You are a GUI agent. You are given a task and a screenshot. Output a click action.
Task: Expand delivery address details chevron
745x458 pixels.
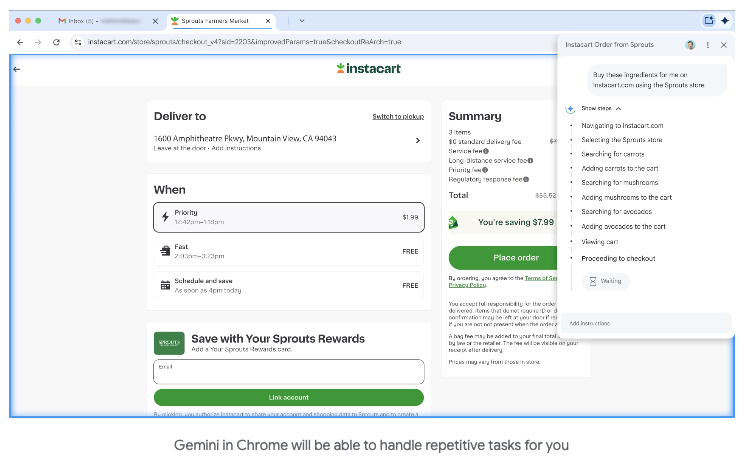417,141
